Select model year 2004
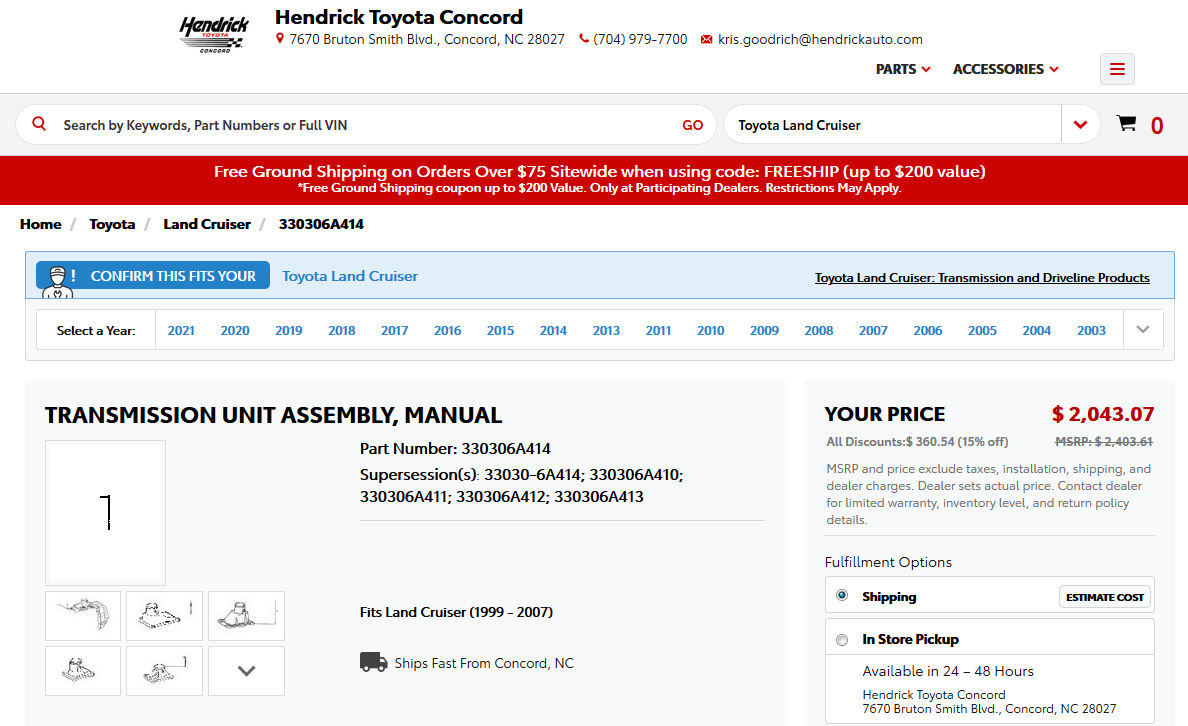 1037,330
